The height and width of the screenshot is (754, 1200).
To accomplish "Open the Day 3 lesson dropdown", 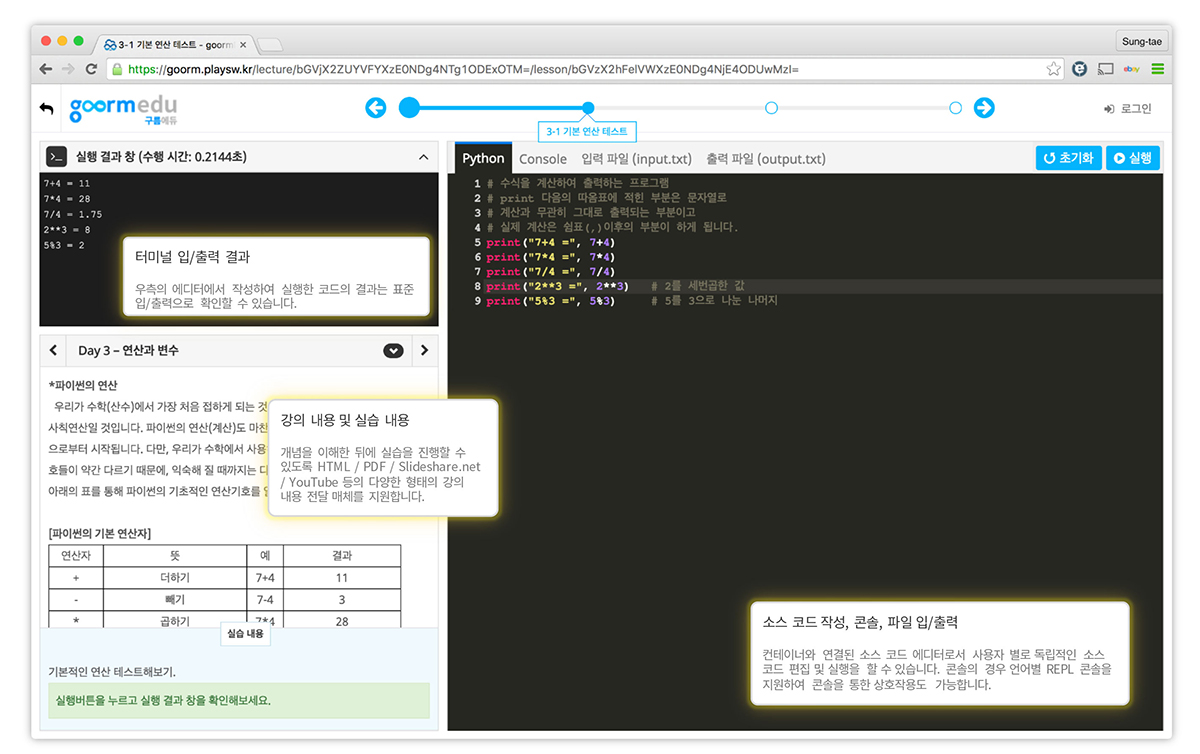I will (393, 351).
